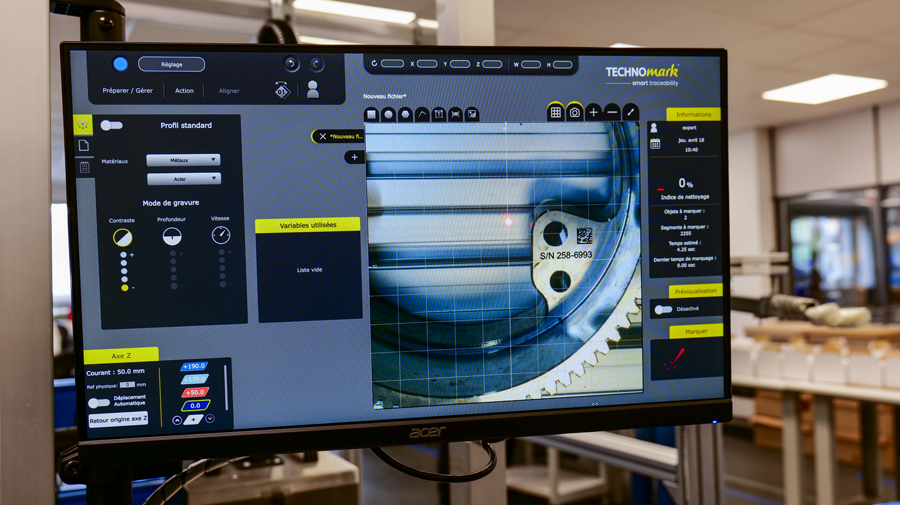This screenshot has width=900, height=505.
Task: Set Contraste to the lowest level dot
Action: [x=124, y=288]
